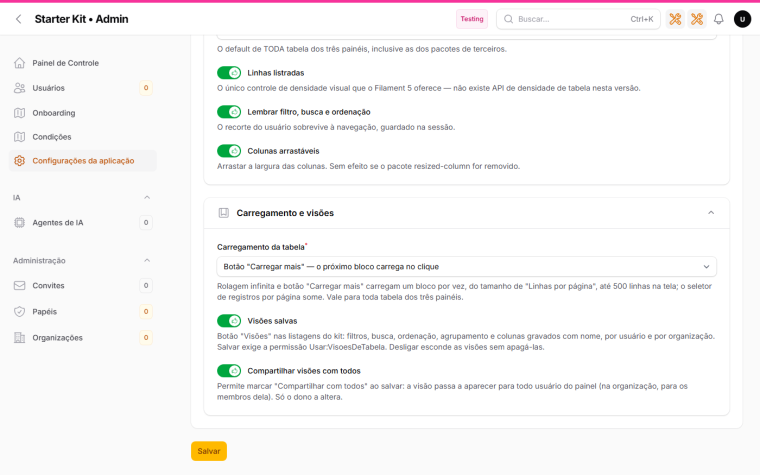Click Configurações da aplicação sidebar link
760x475 pixels.
82,161
